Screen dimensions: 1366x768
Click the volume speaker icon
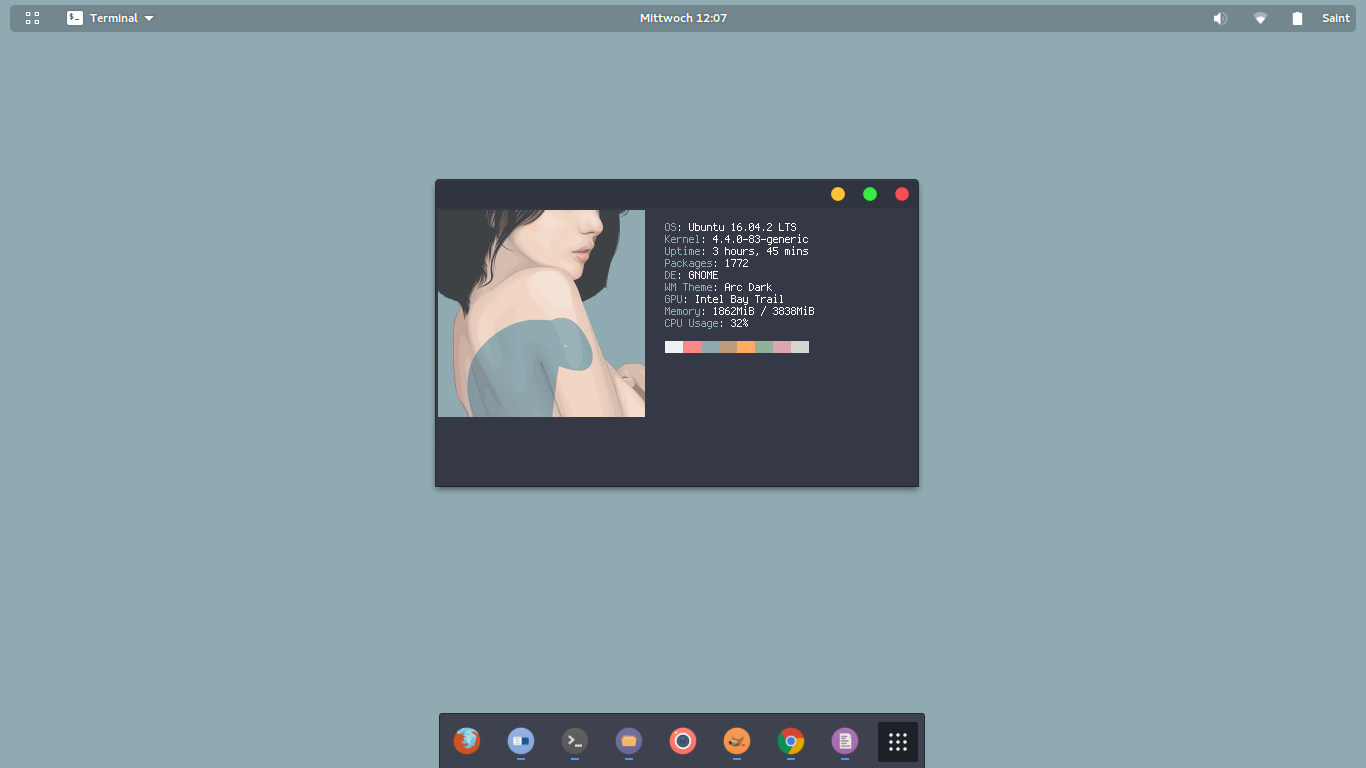point(1220,18)
